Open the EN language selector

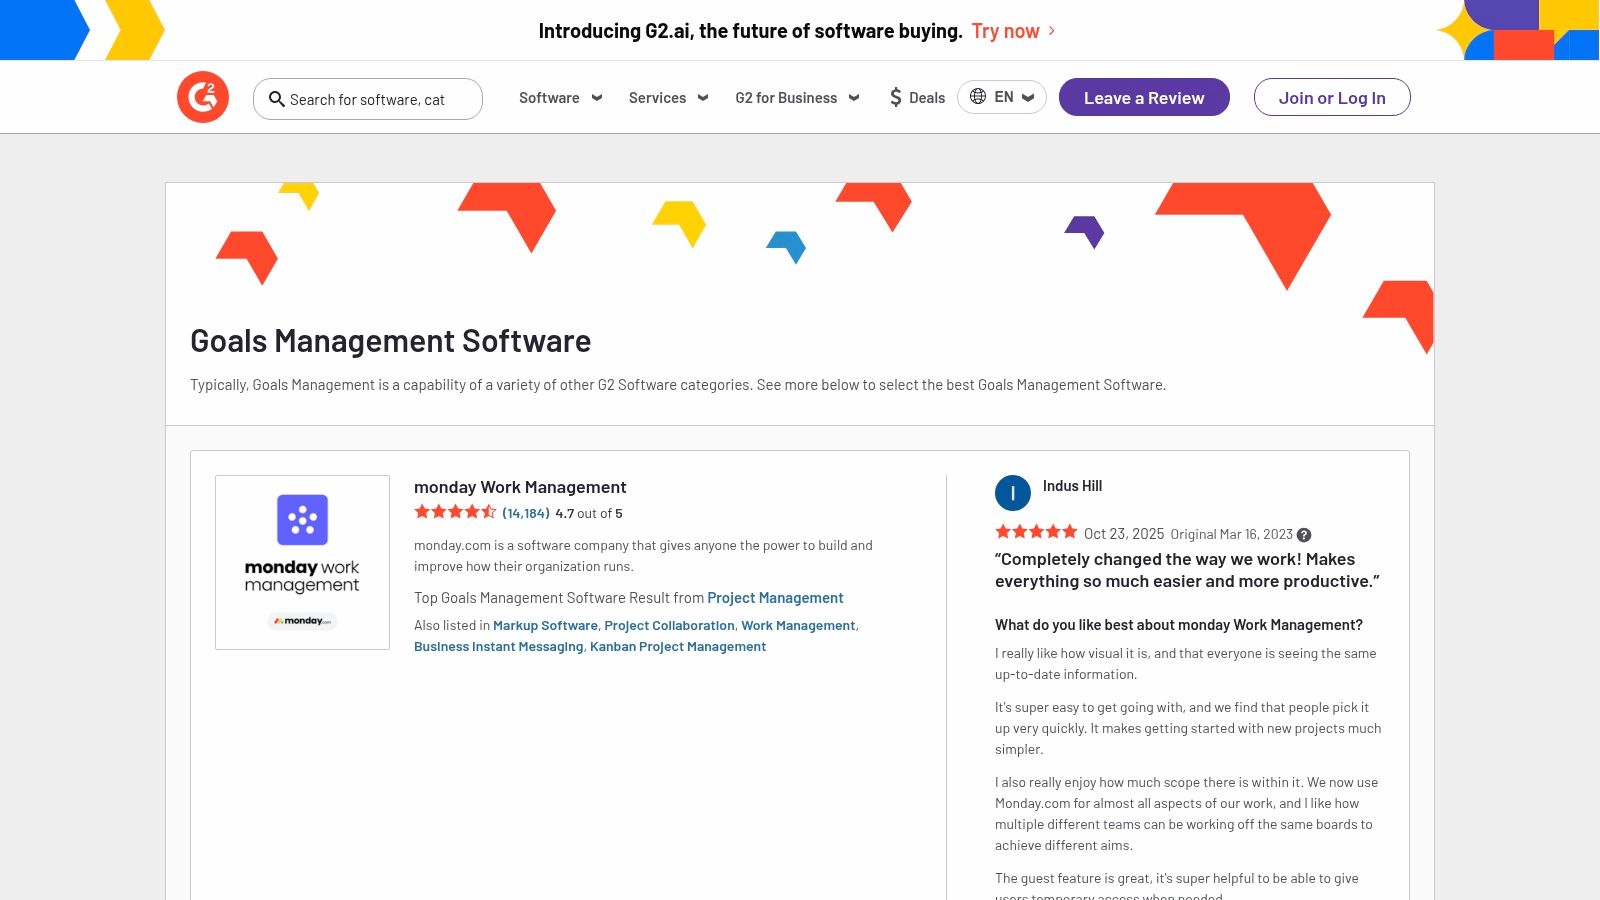(x=1002, y=97)
